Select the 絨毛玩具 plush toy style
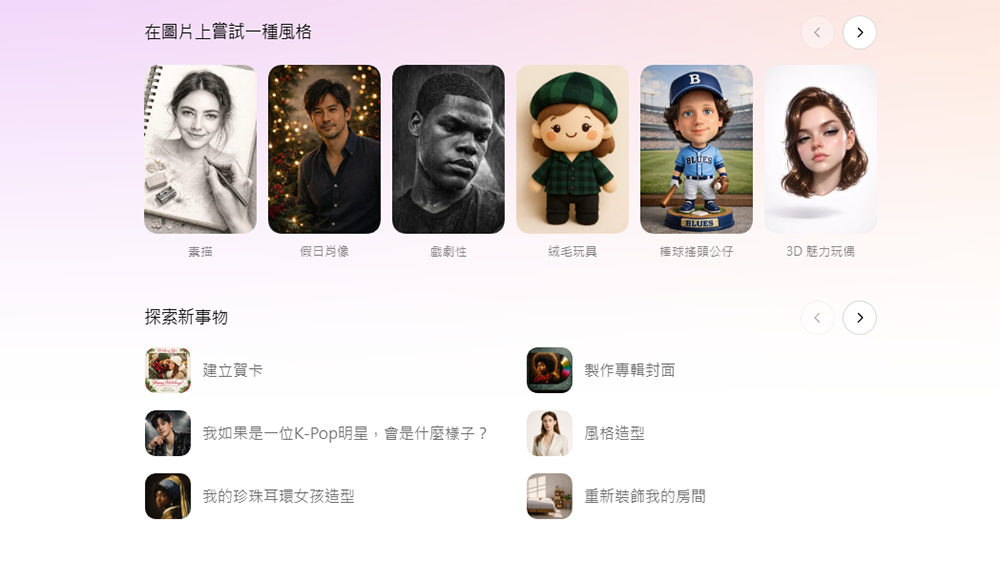 click(572, 149)
